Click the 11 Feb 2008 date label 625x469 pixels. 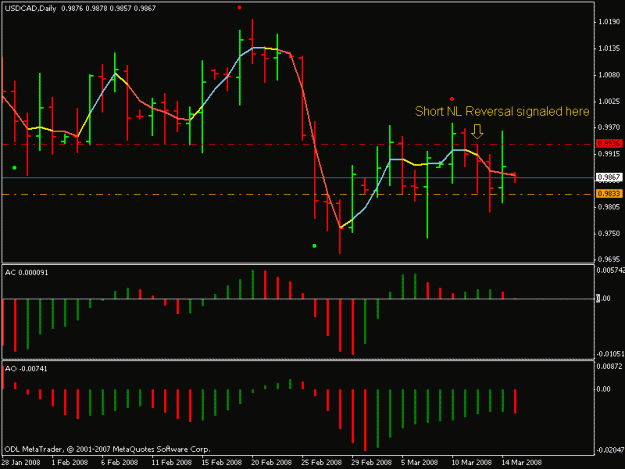[171, 462]
